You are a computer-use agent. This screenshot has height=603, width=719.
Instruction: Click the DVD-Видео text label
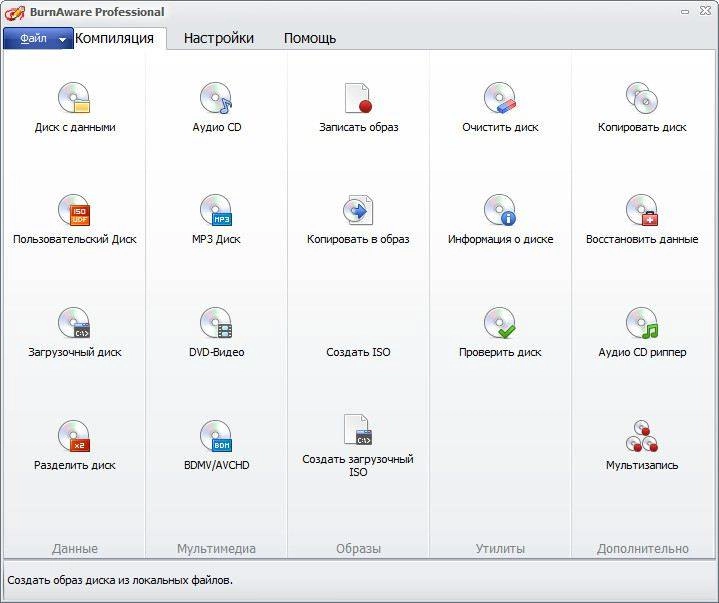pos(216,352)
